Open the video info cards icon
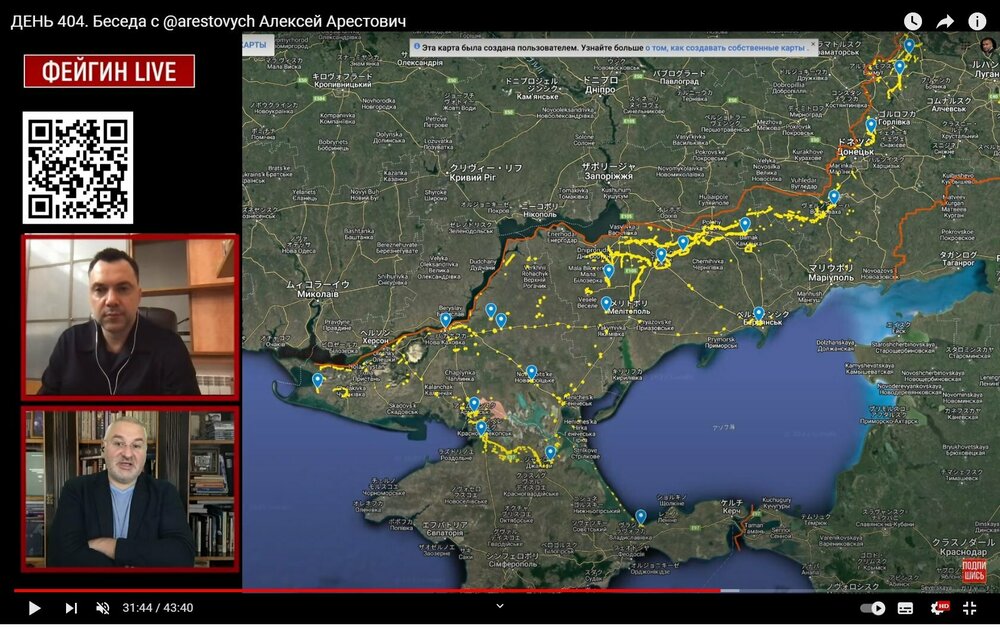Viewport: 1000px width, 629px height. [977, 21]
